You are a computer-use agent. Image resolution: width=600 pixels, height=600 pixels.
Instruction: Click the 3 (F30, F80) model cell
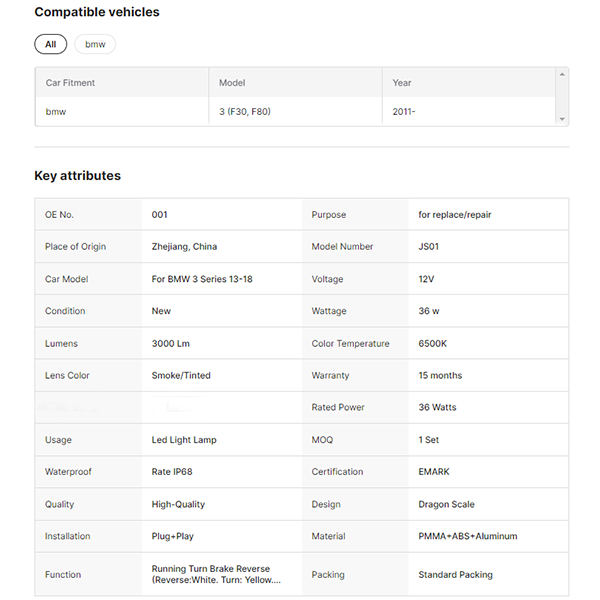(x=245, y=112)
